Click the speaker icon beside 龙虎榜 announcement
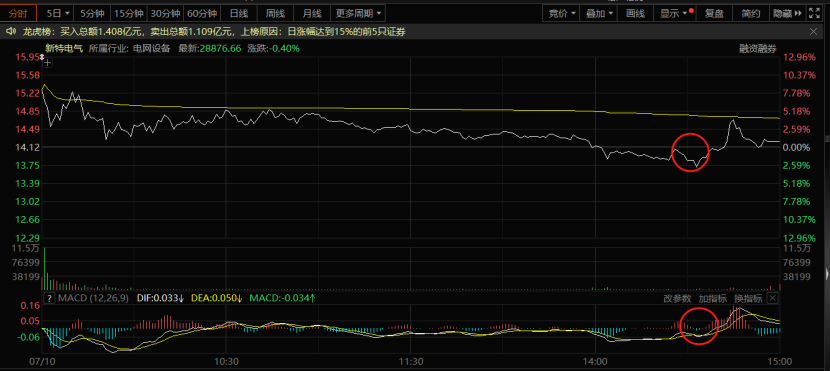 (x=10, y=32)
